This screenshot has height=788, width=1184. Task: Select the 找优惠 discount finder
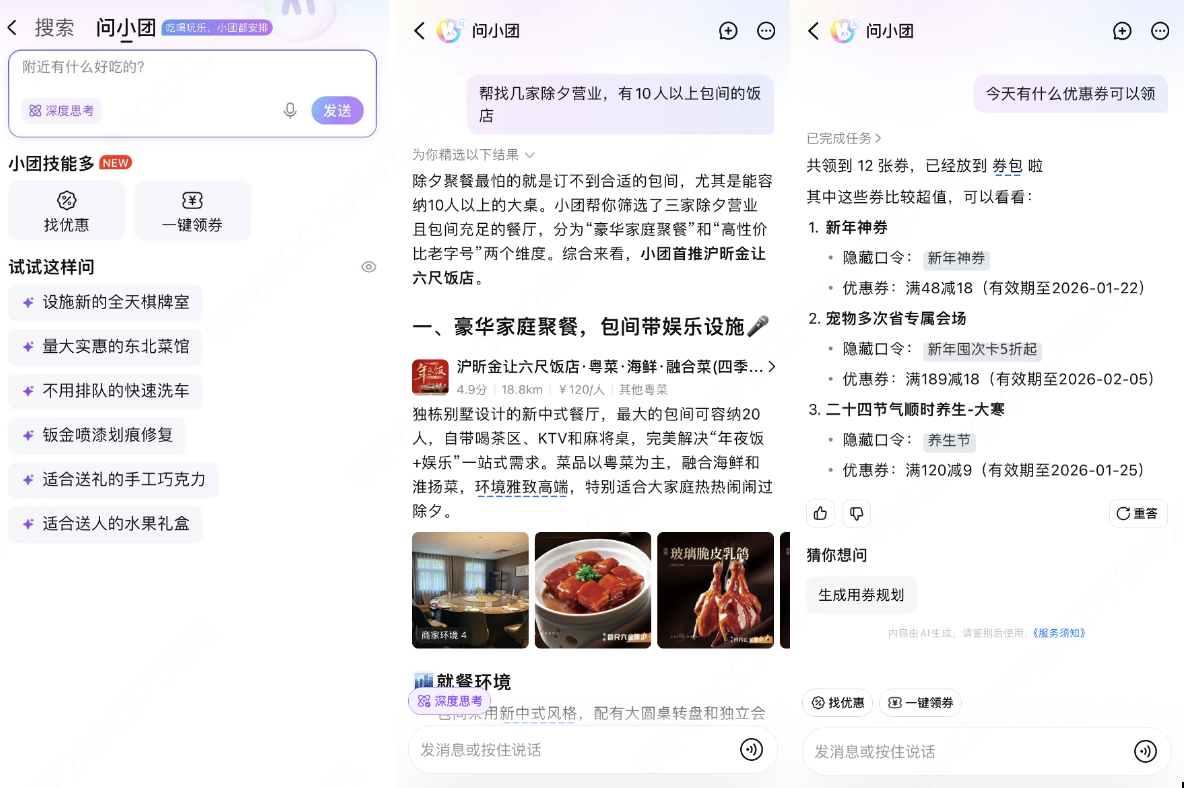(x=67, y=210)
